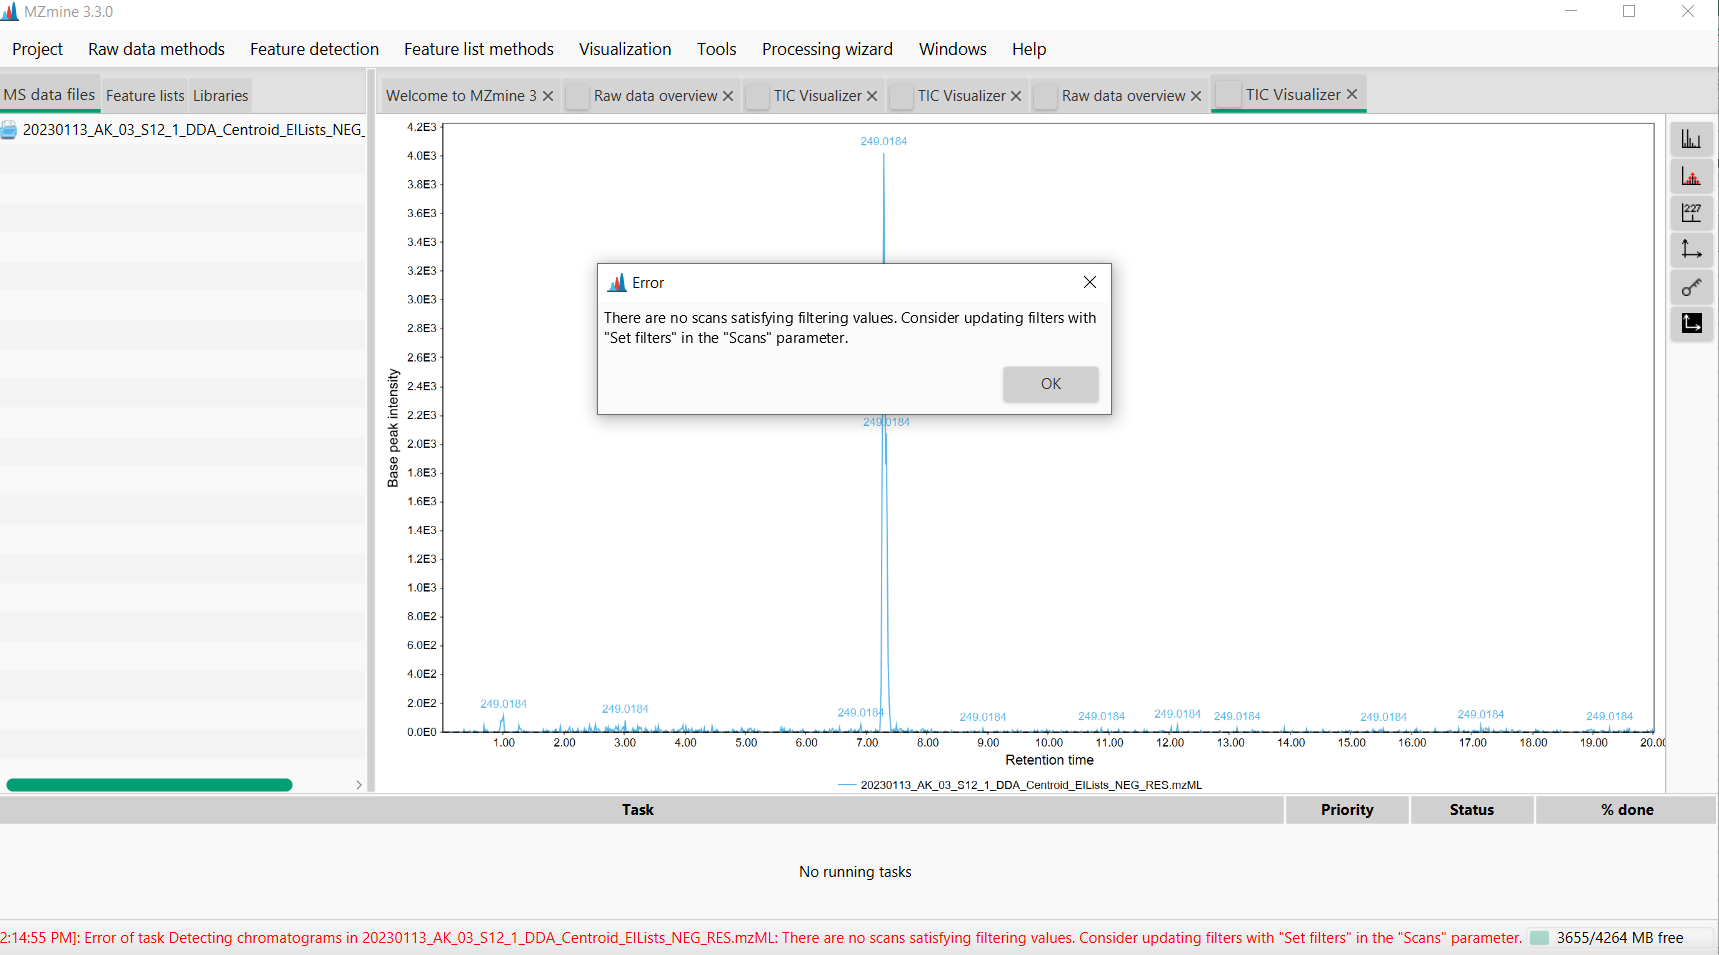Dismiss the error dialog with OK
The height and width of the screenshot is (955, 1719).
pos(1050,384)
